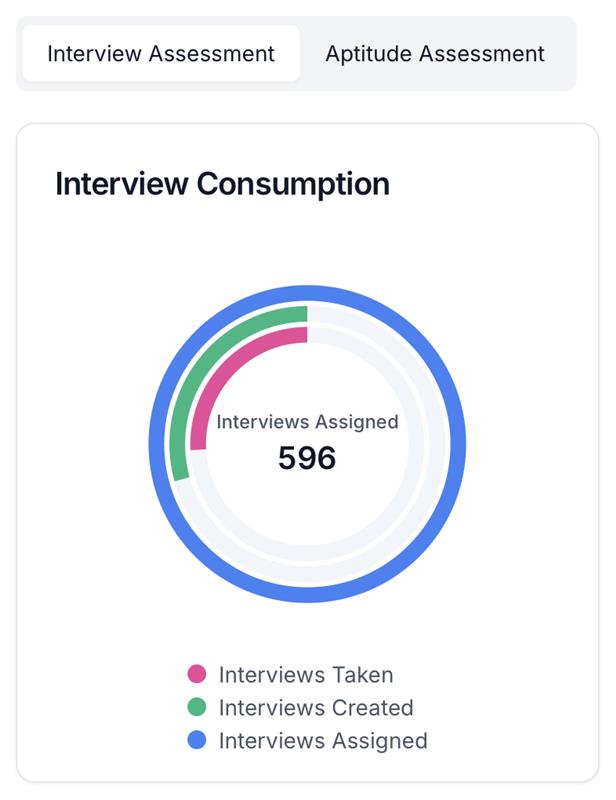The image size is (616, 800).
Task: Click the top end of the pink arc
Action: [303, 334]
